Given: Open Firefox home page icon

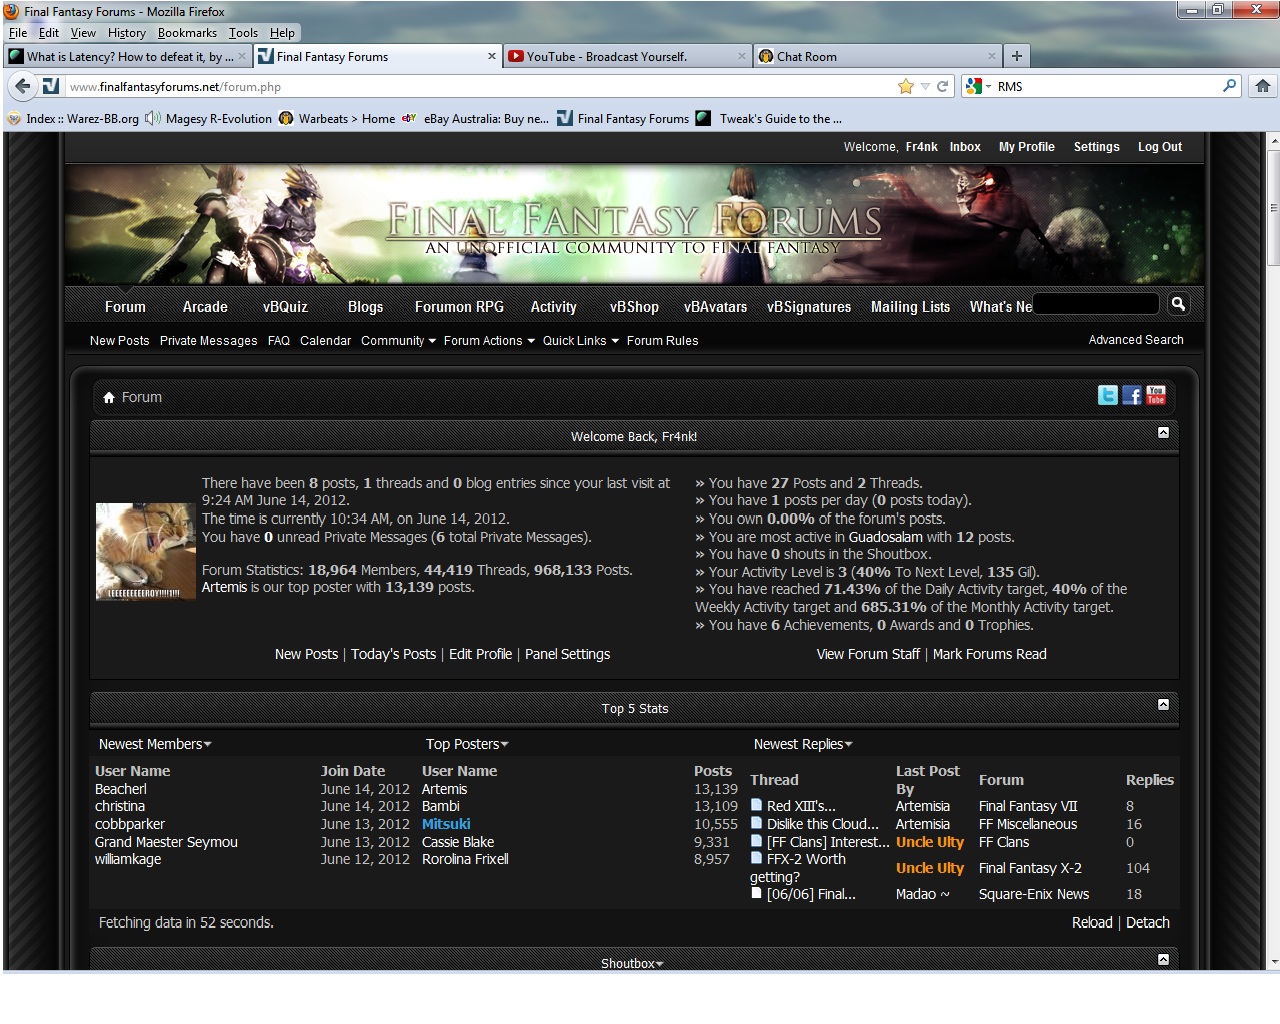Looking at the screenshot, I should 1263,86.
